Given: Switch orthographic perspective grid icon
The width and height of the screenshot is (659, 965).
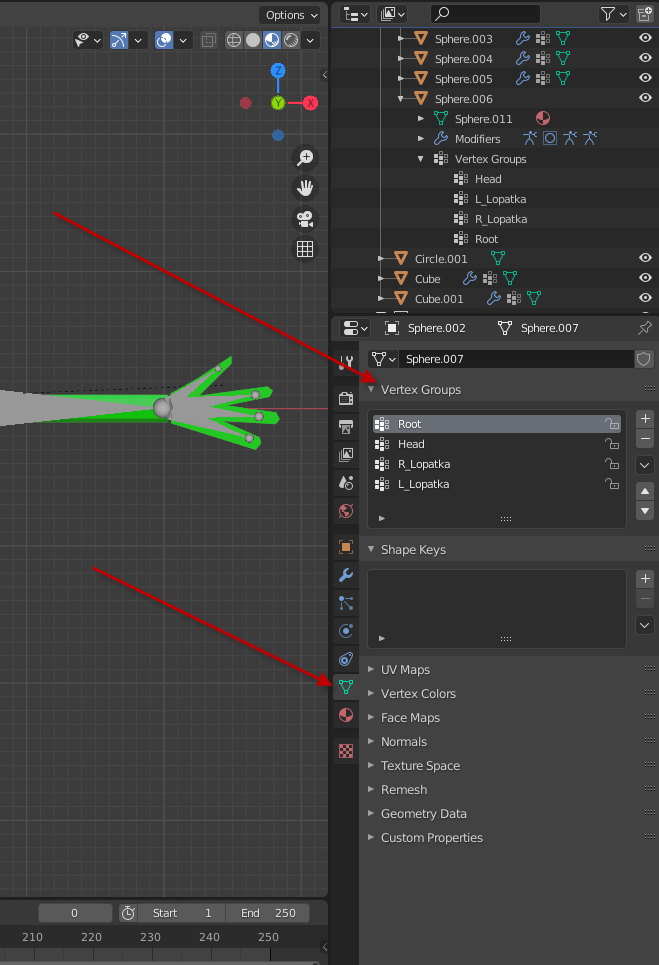Looking at the screenshot, I should pyautogui.click(x=305, y=249).
